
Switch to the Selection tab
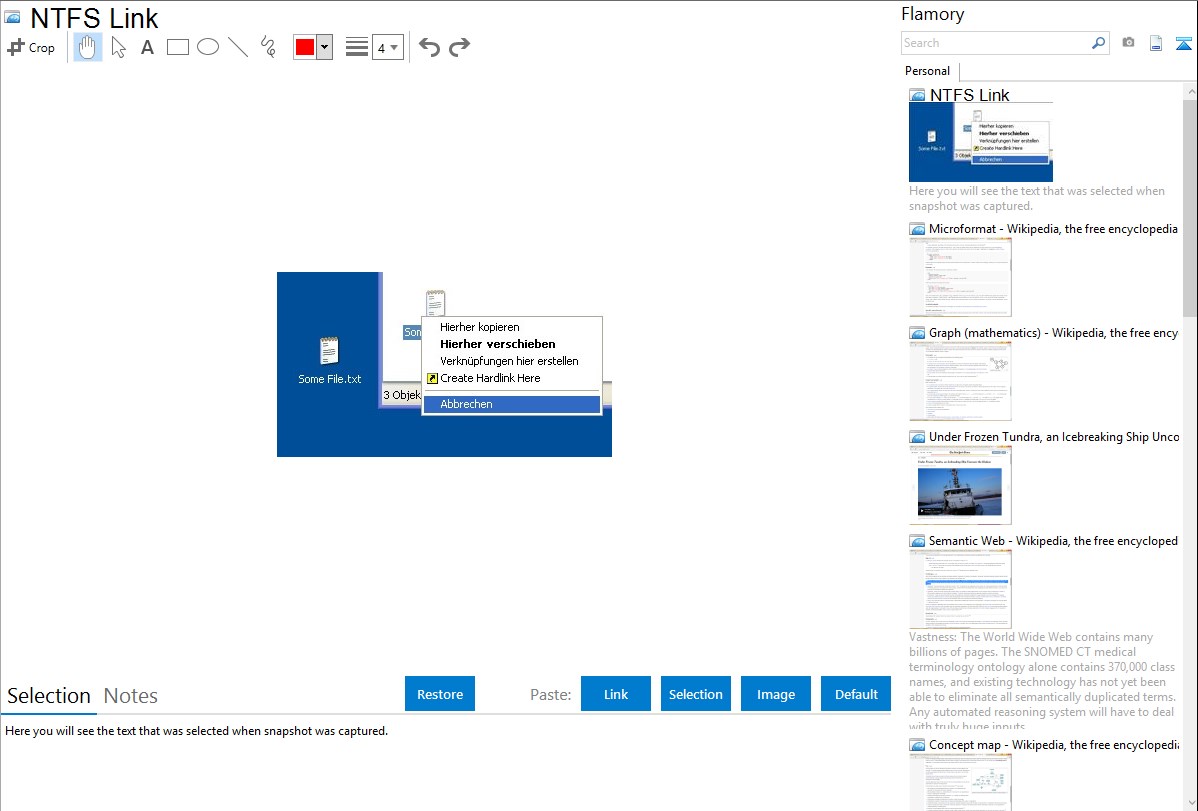pyautogui.click(x=49, y=696)
